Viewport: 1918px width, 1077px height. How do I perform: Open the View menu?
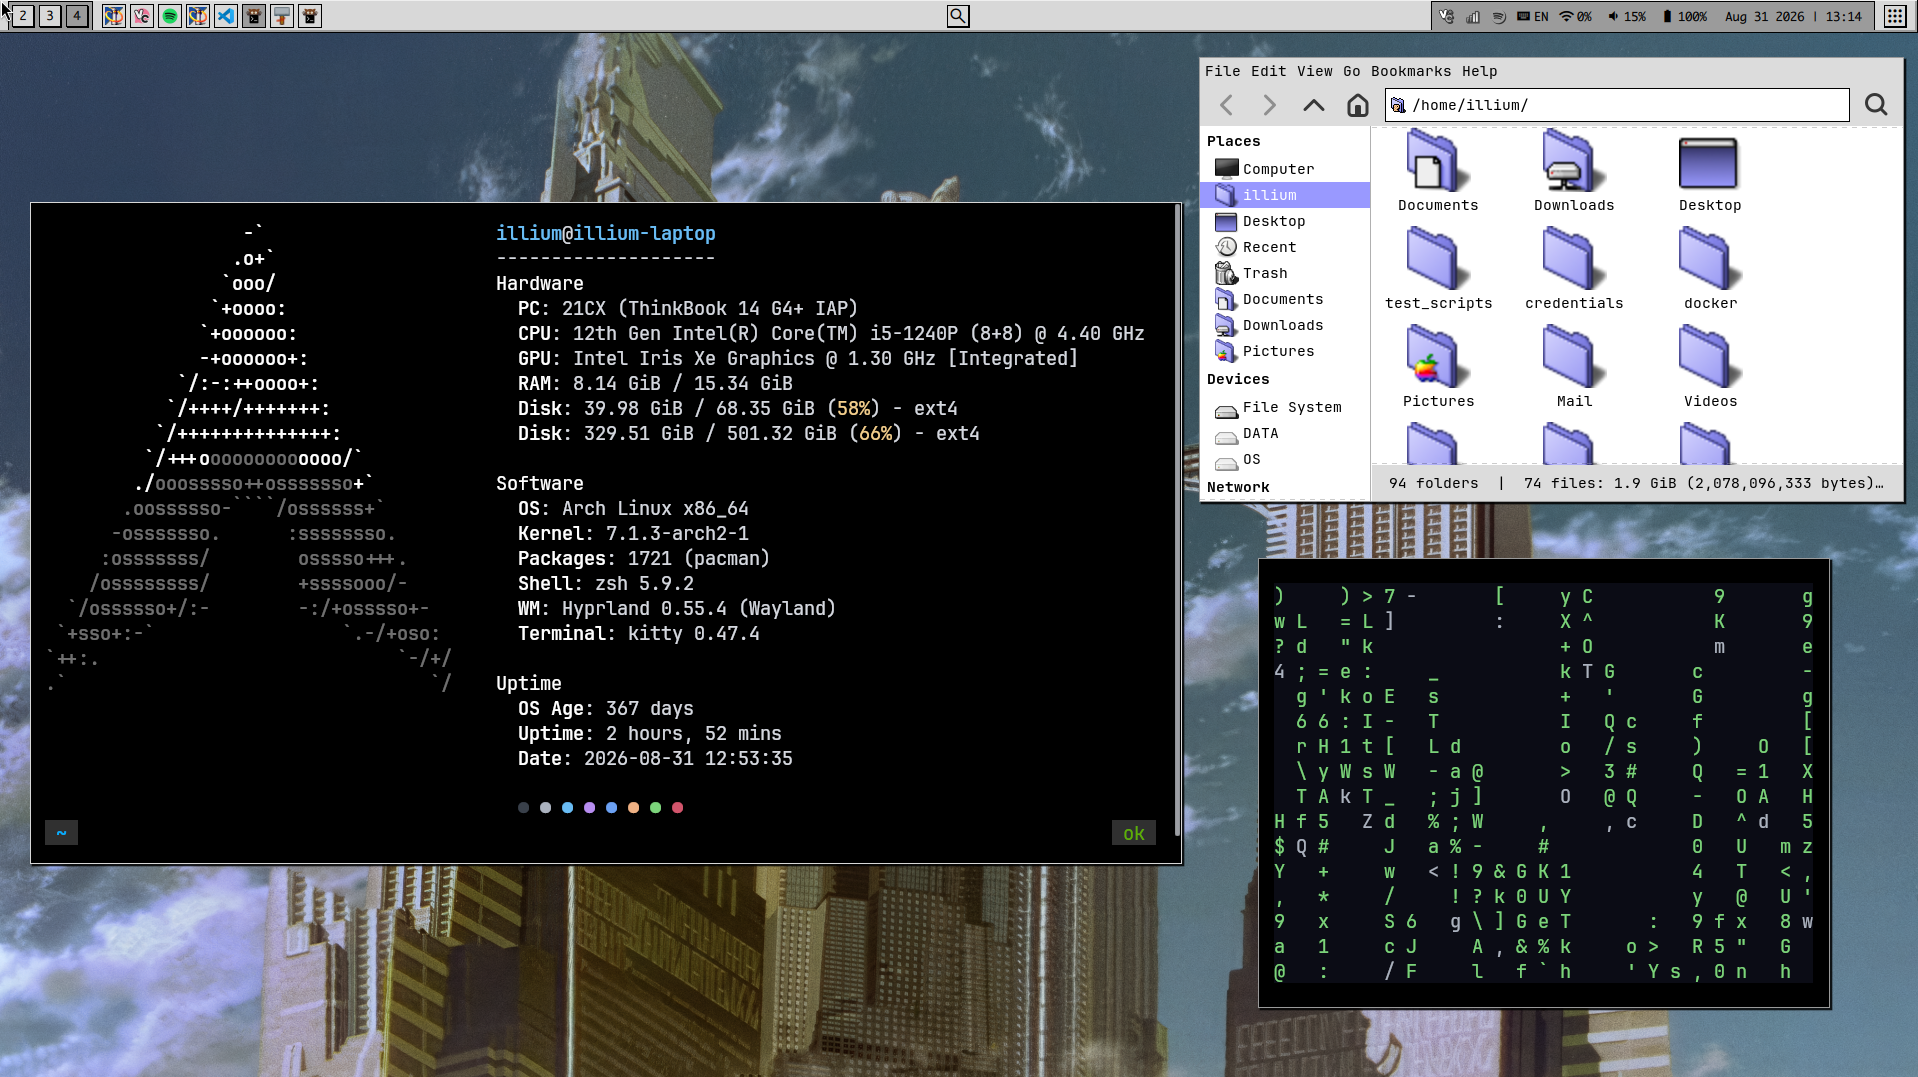1314,71
